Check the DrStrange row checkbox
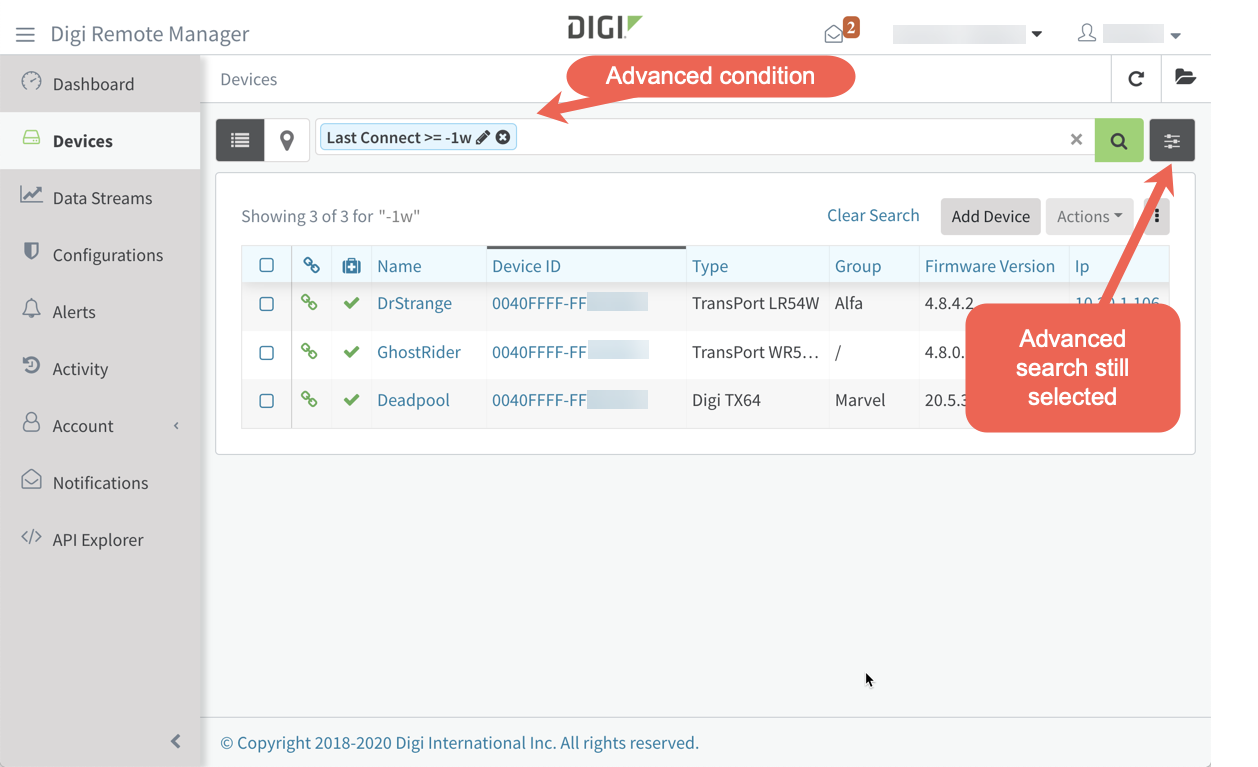 tap(266, 303)
